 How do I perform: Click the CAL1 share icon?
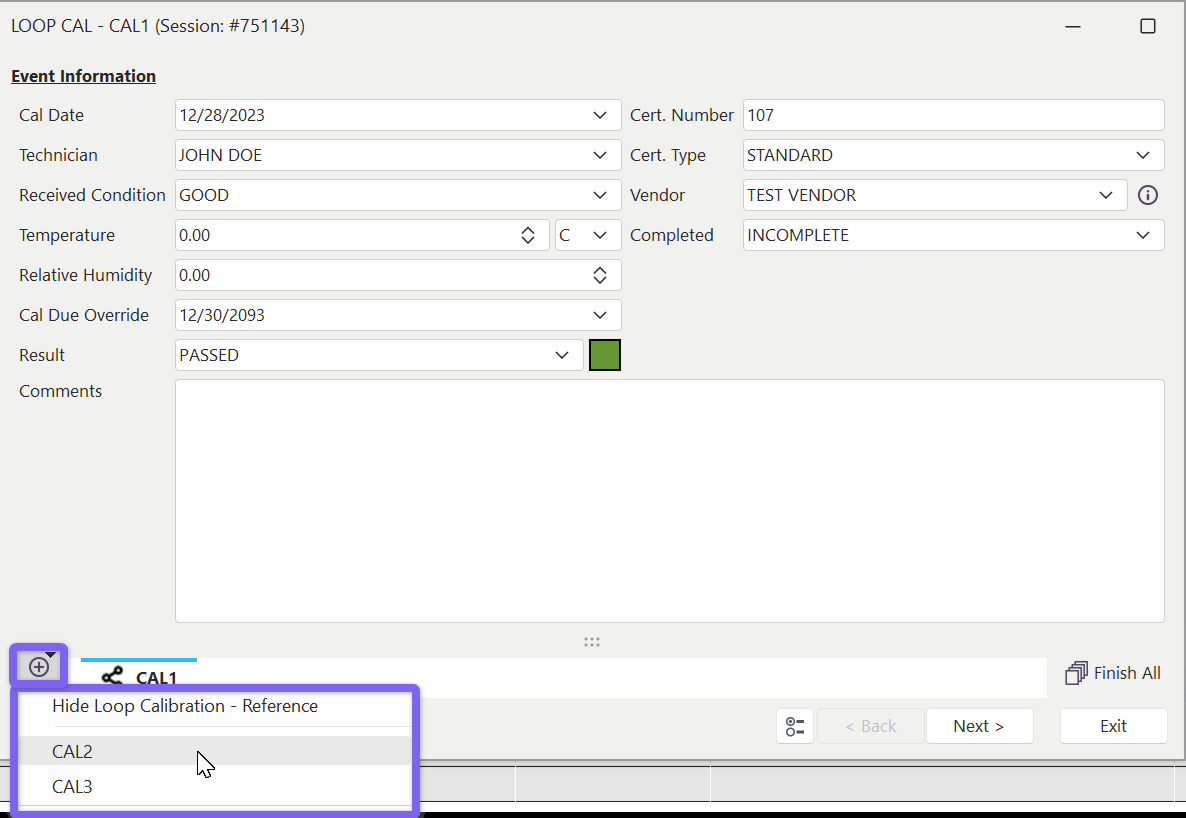(113, 677)
